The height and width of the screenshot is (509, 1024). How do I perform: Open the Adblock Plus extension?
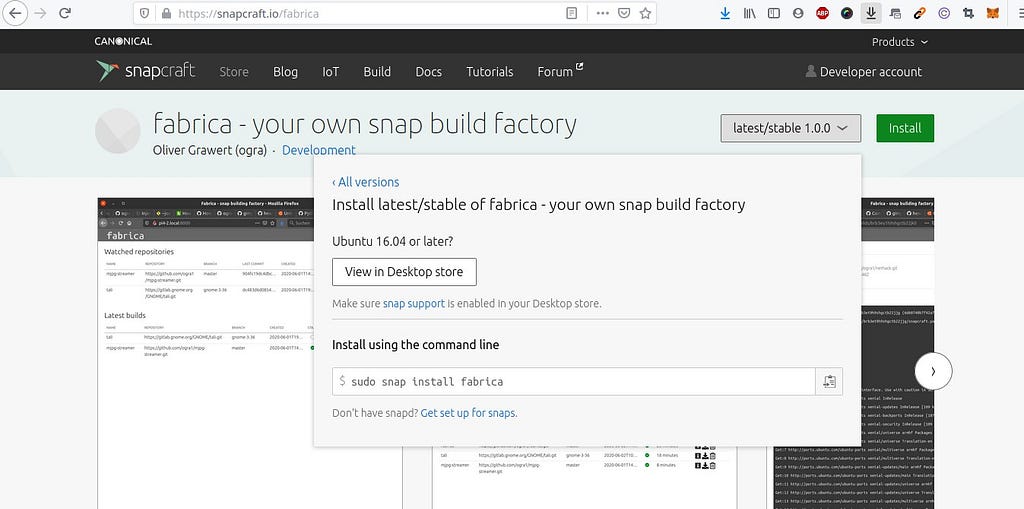pos(822,13)
